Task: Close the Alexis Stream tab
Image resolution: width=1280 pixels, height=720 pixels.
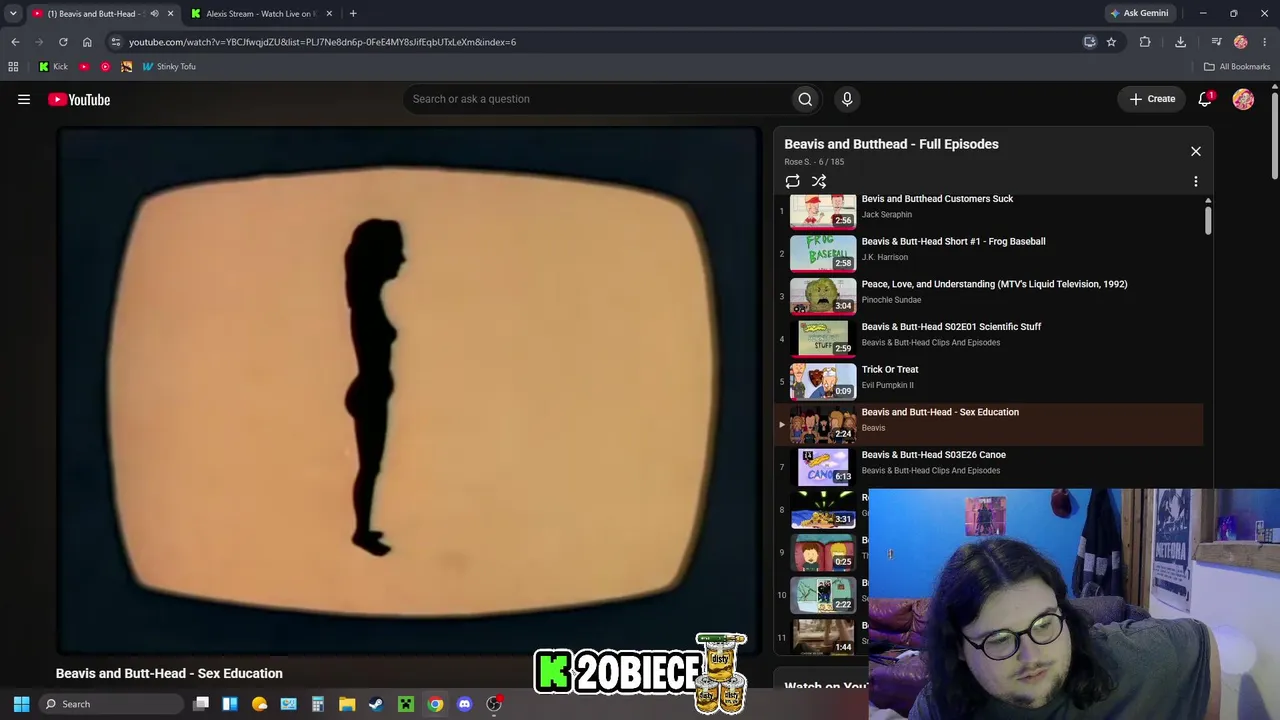Action: pyautogui.click(x=329, y=13)
